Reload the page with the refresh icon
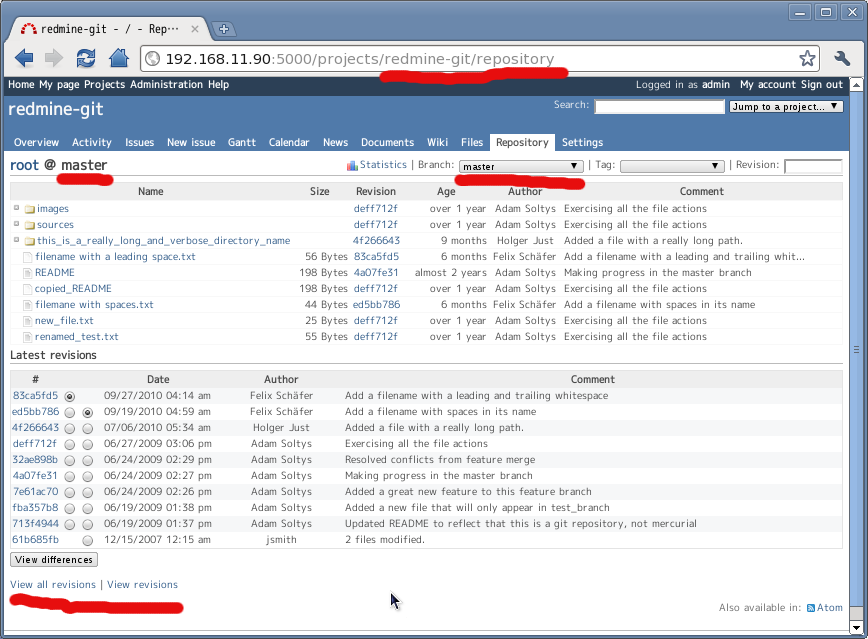868x639 pixels. (x=86, y=58)
